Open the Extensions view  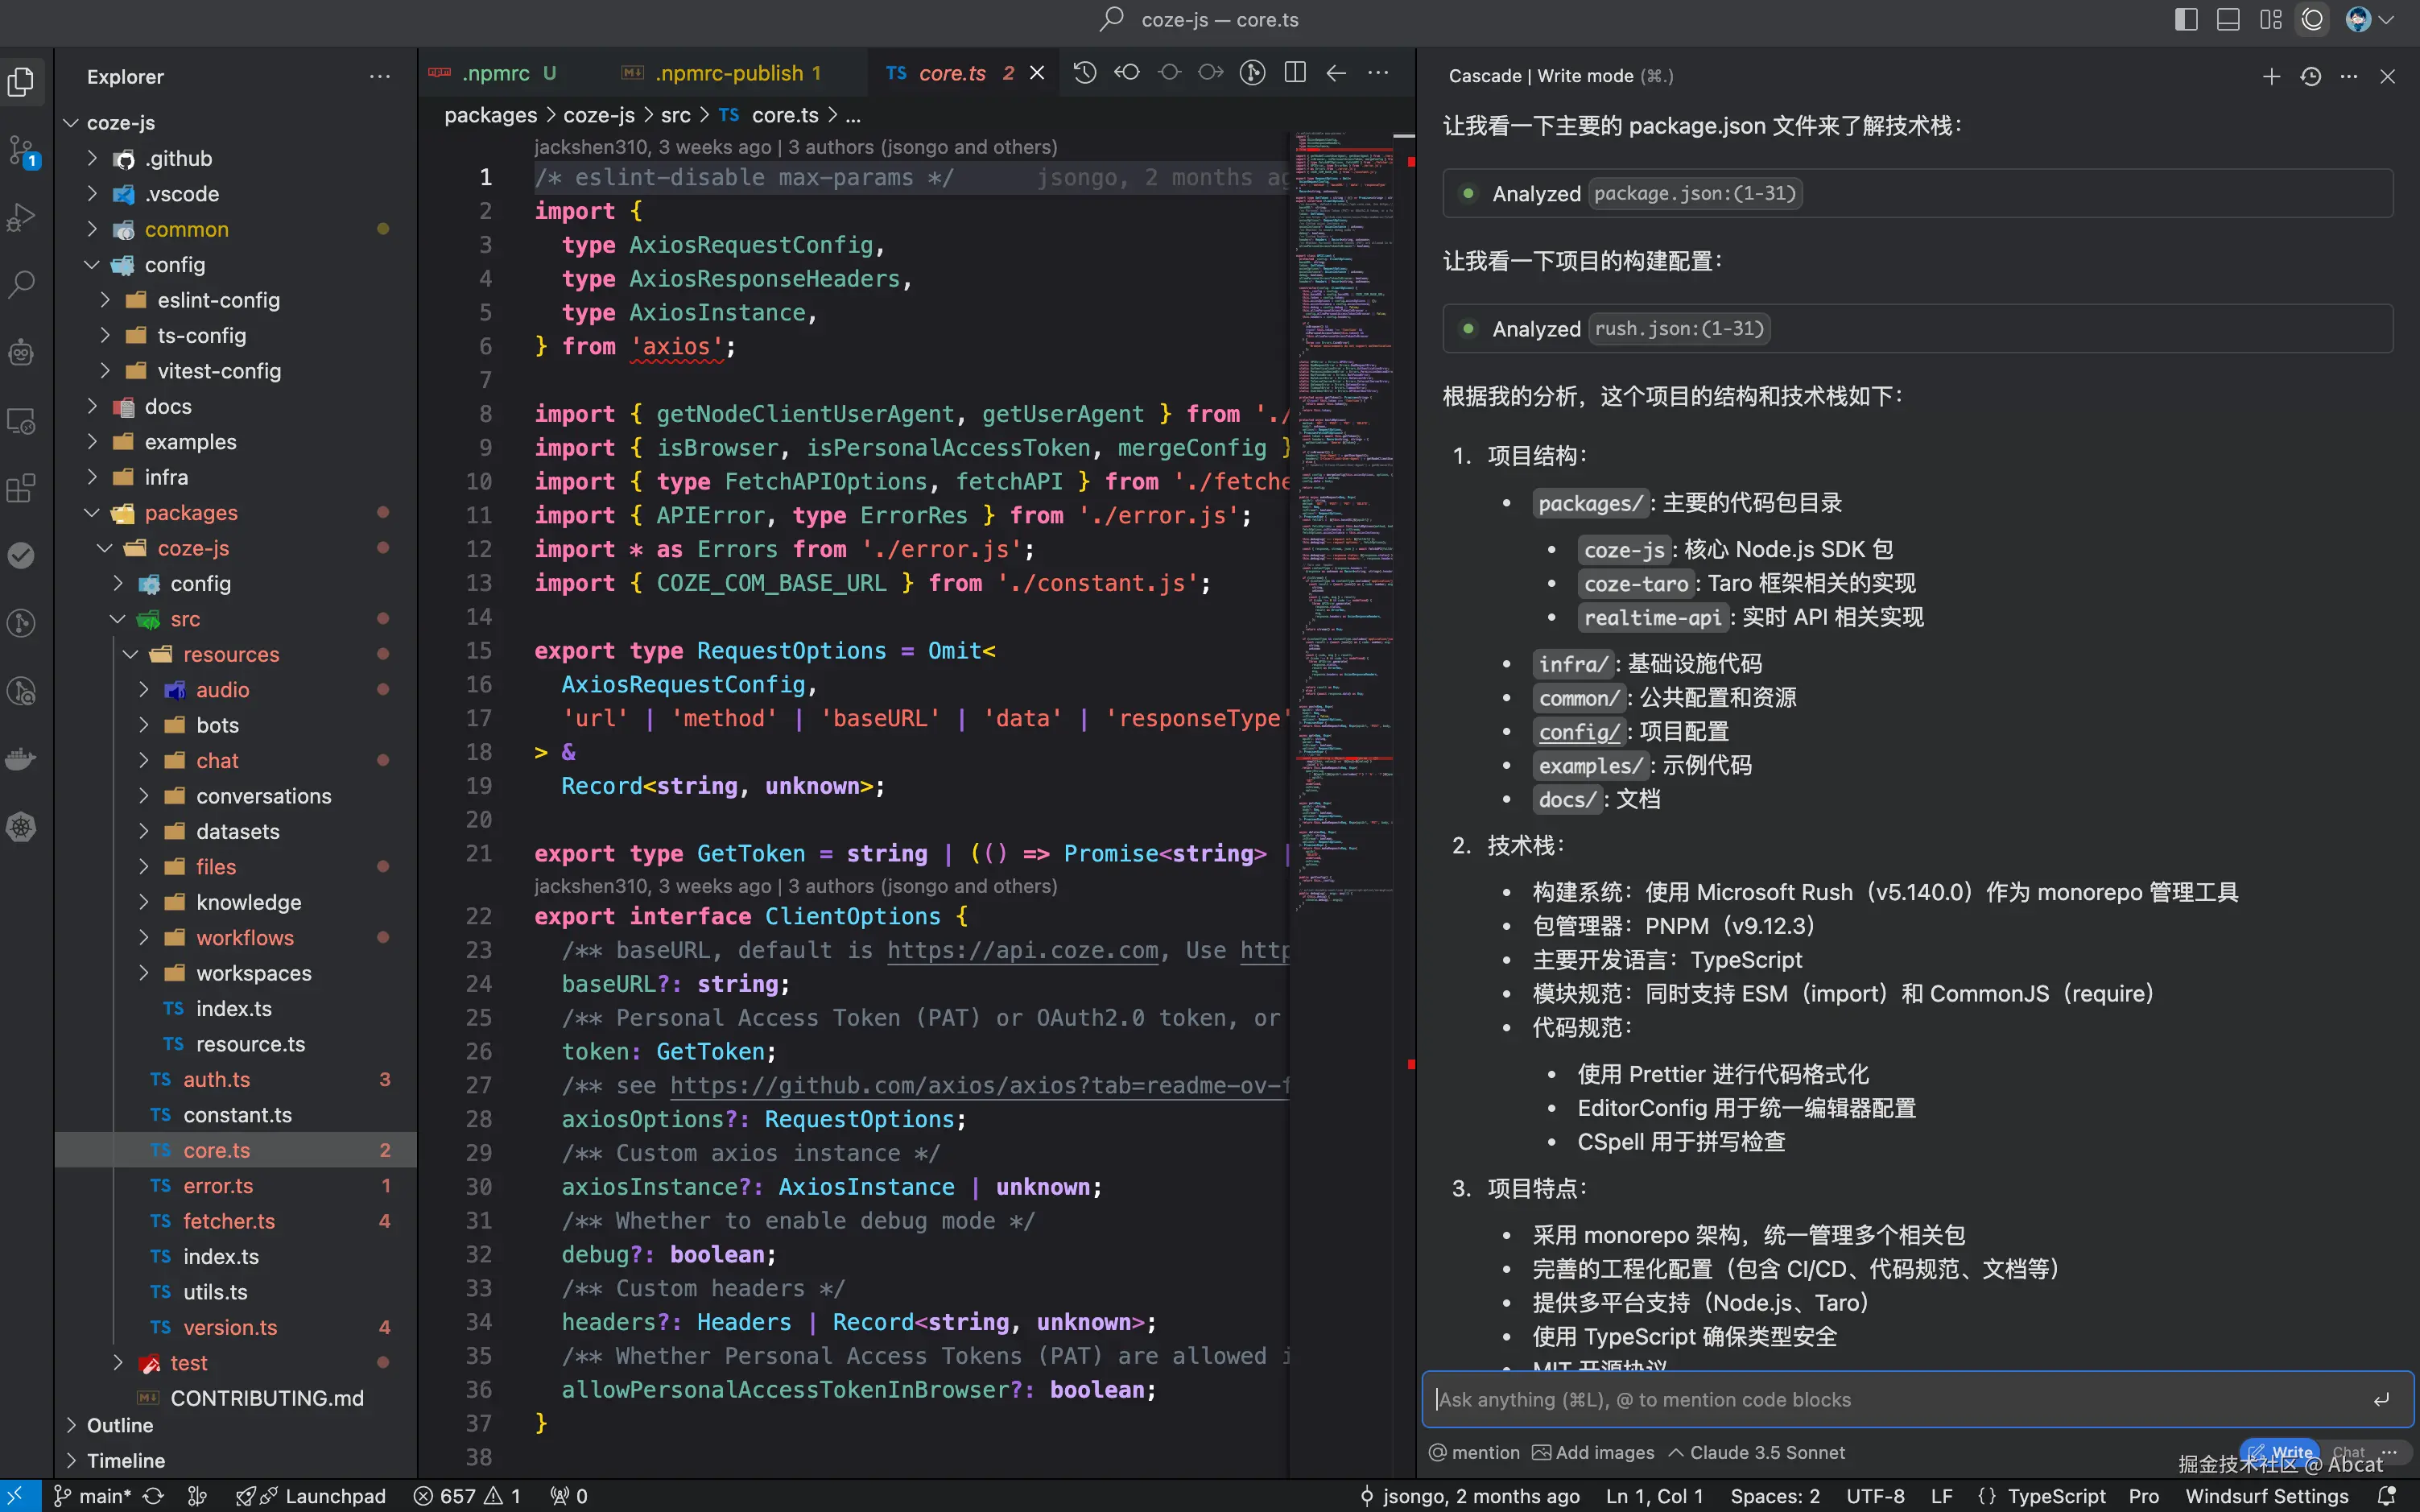pyautogui.click(x=22, y=489)
